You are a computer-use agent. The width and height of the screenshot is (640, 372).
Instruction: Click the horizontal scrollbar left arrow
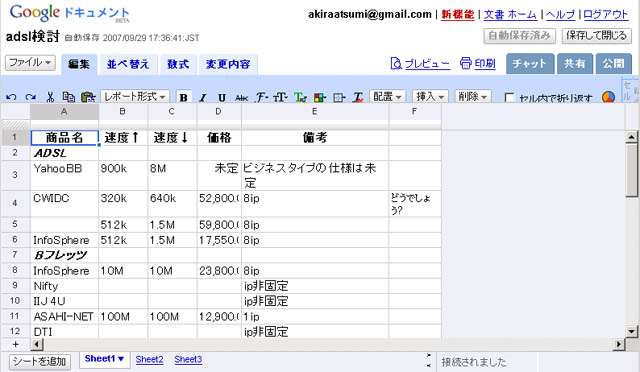click(x=37, y=345)
